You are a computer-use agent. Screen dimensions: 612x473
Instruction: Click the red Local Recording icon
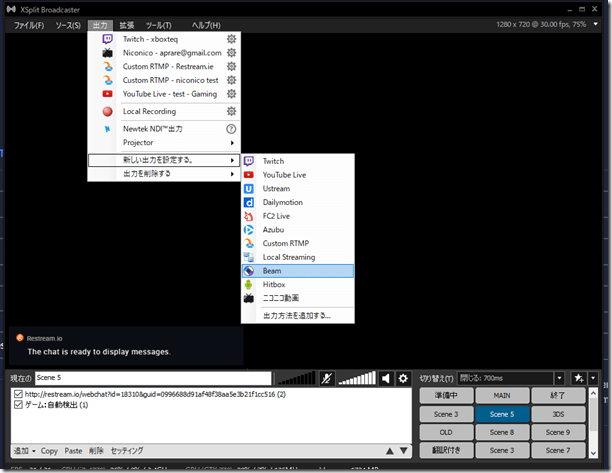pos(107,112)
